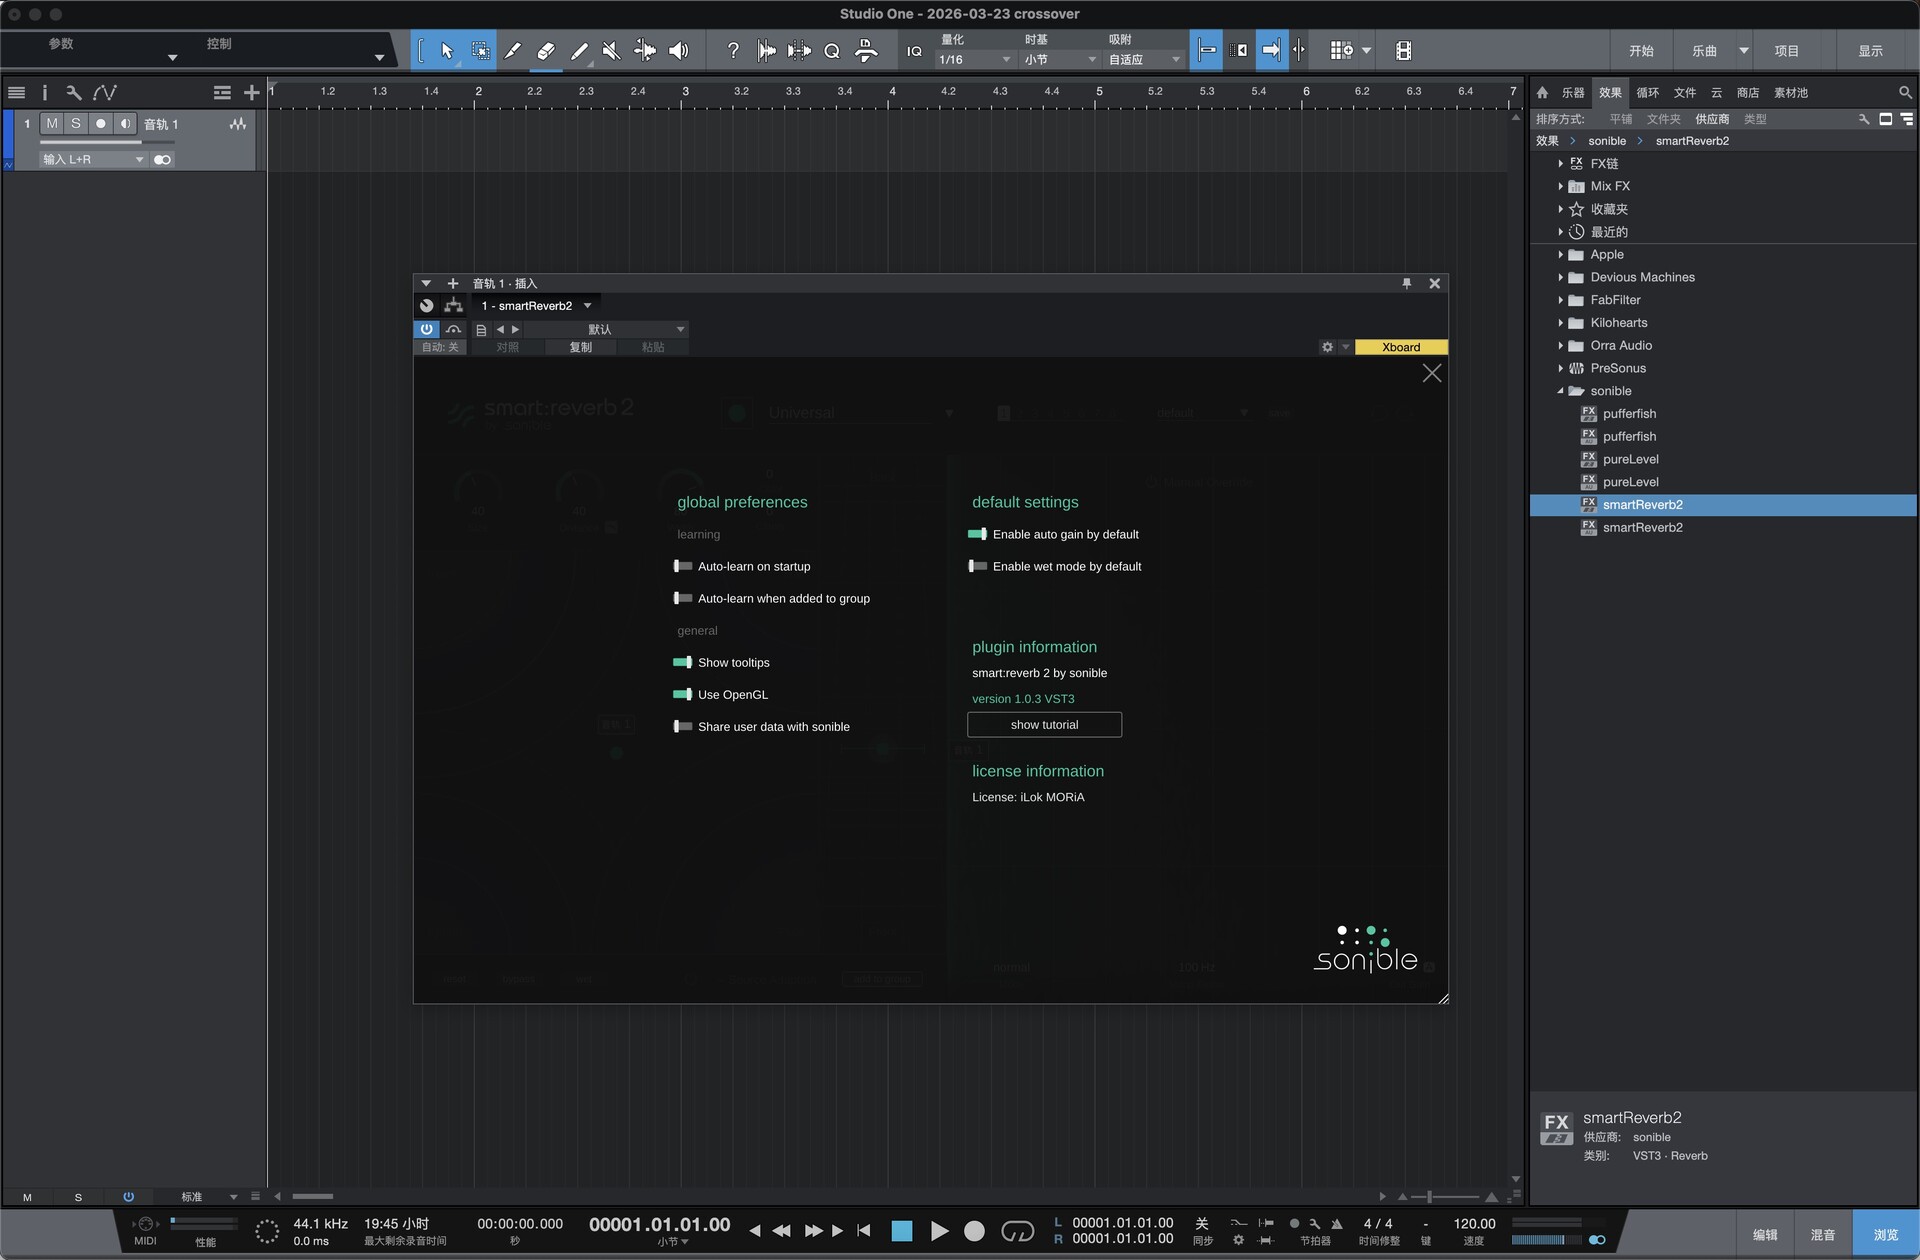This screenshot has height=1260, width=1920.
Task: Open the browser search magnifier icon
Action: coord(1905,92)
